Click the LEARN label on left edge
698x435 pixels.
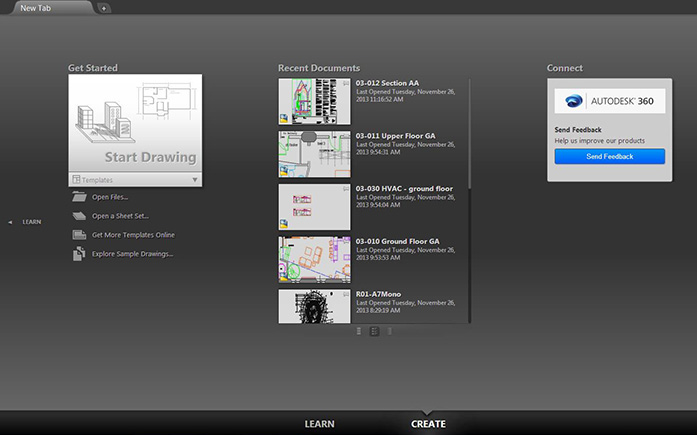pos(32,222)
